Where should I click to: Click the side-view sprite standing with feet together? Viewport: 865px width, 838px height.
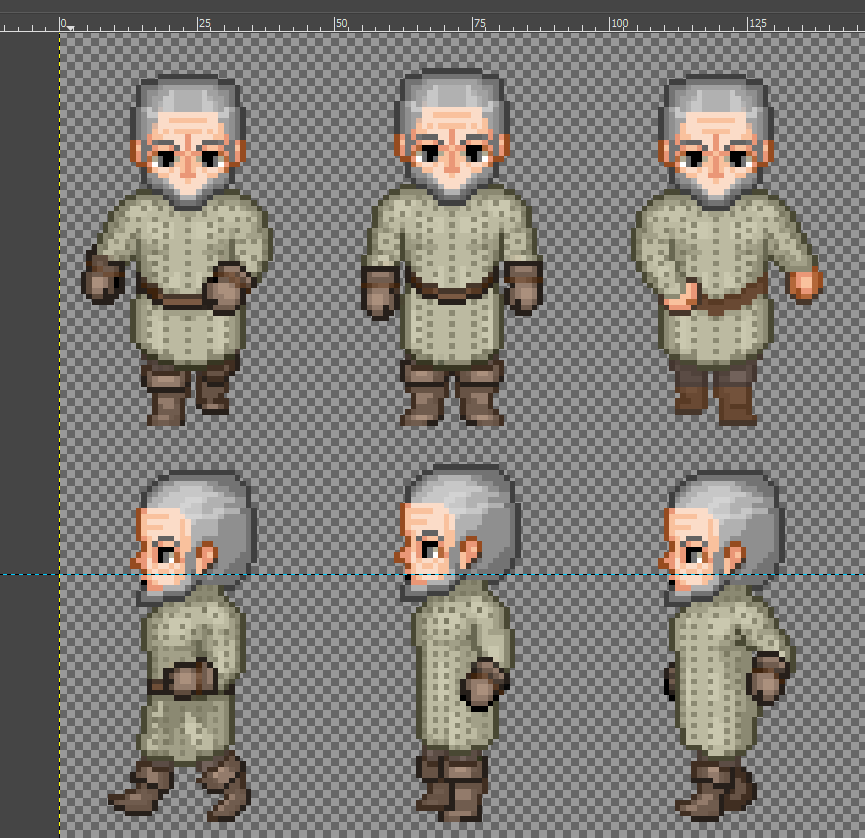[x=457, y=643]
